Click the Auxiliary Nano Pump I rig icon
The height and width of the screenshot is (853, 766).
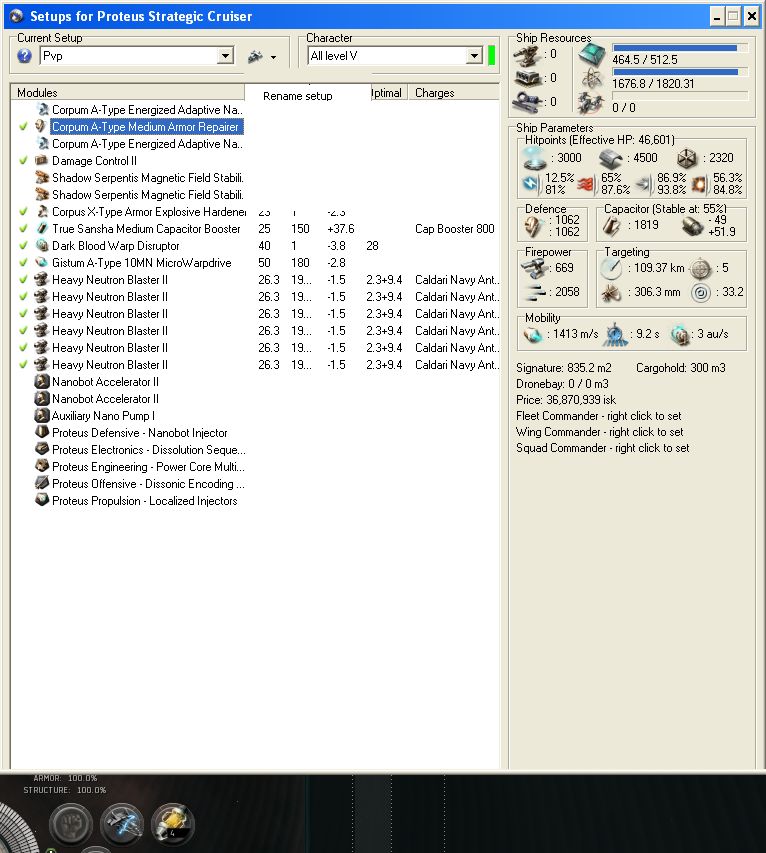(x=41, y=416)
